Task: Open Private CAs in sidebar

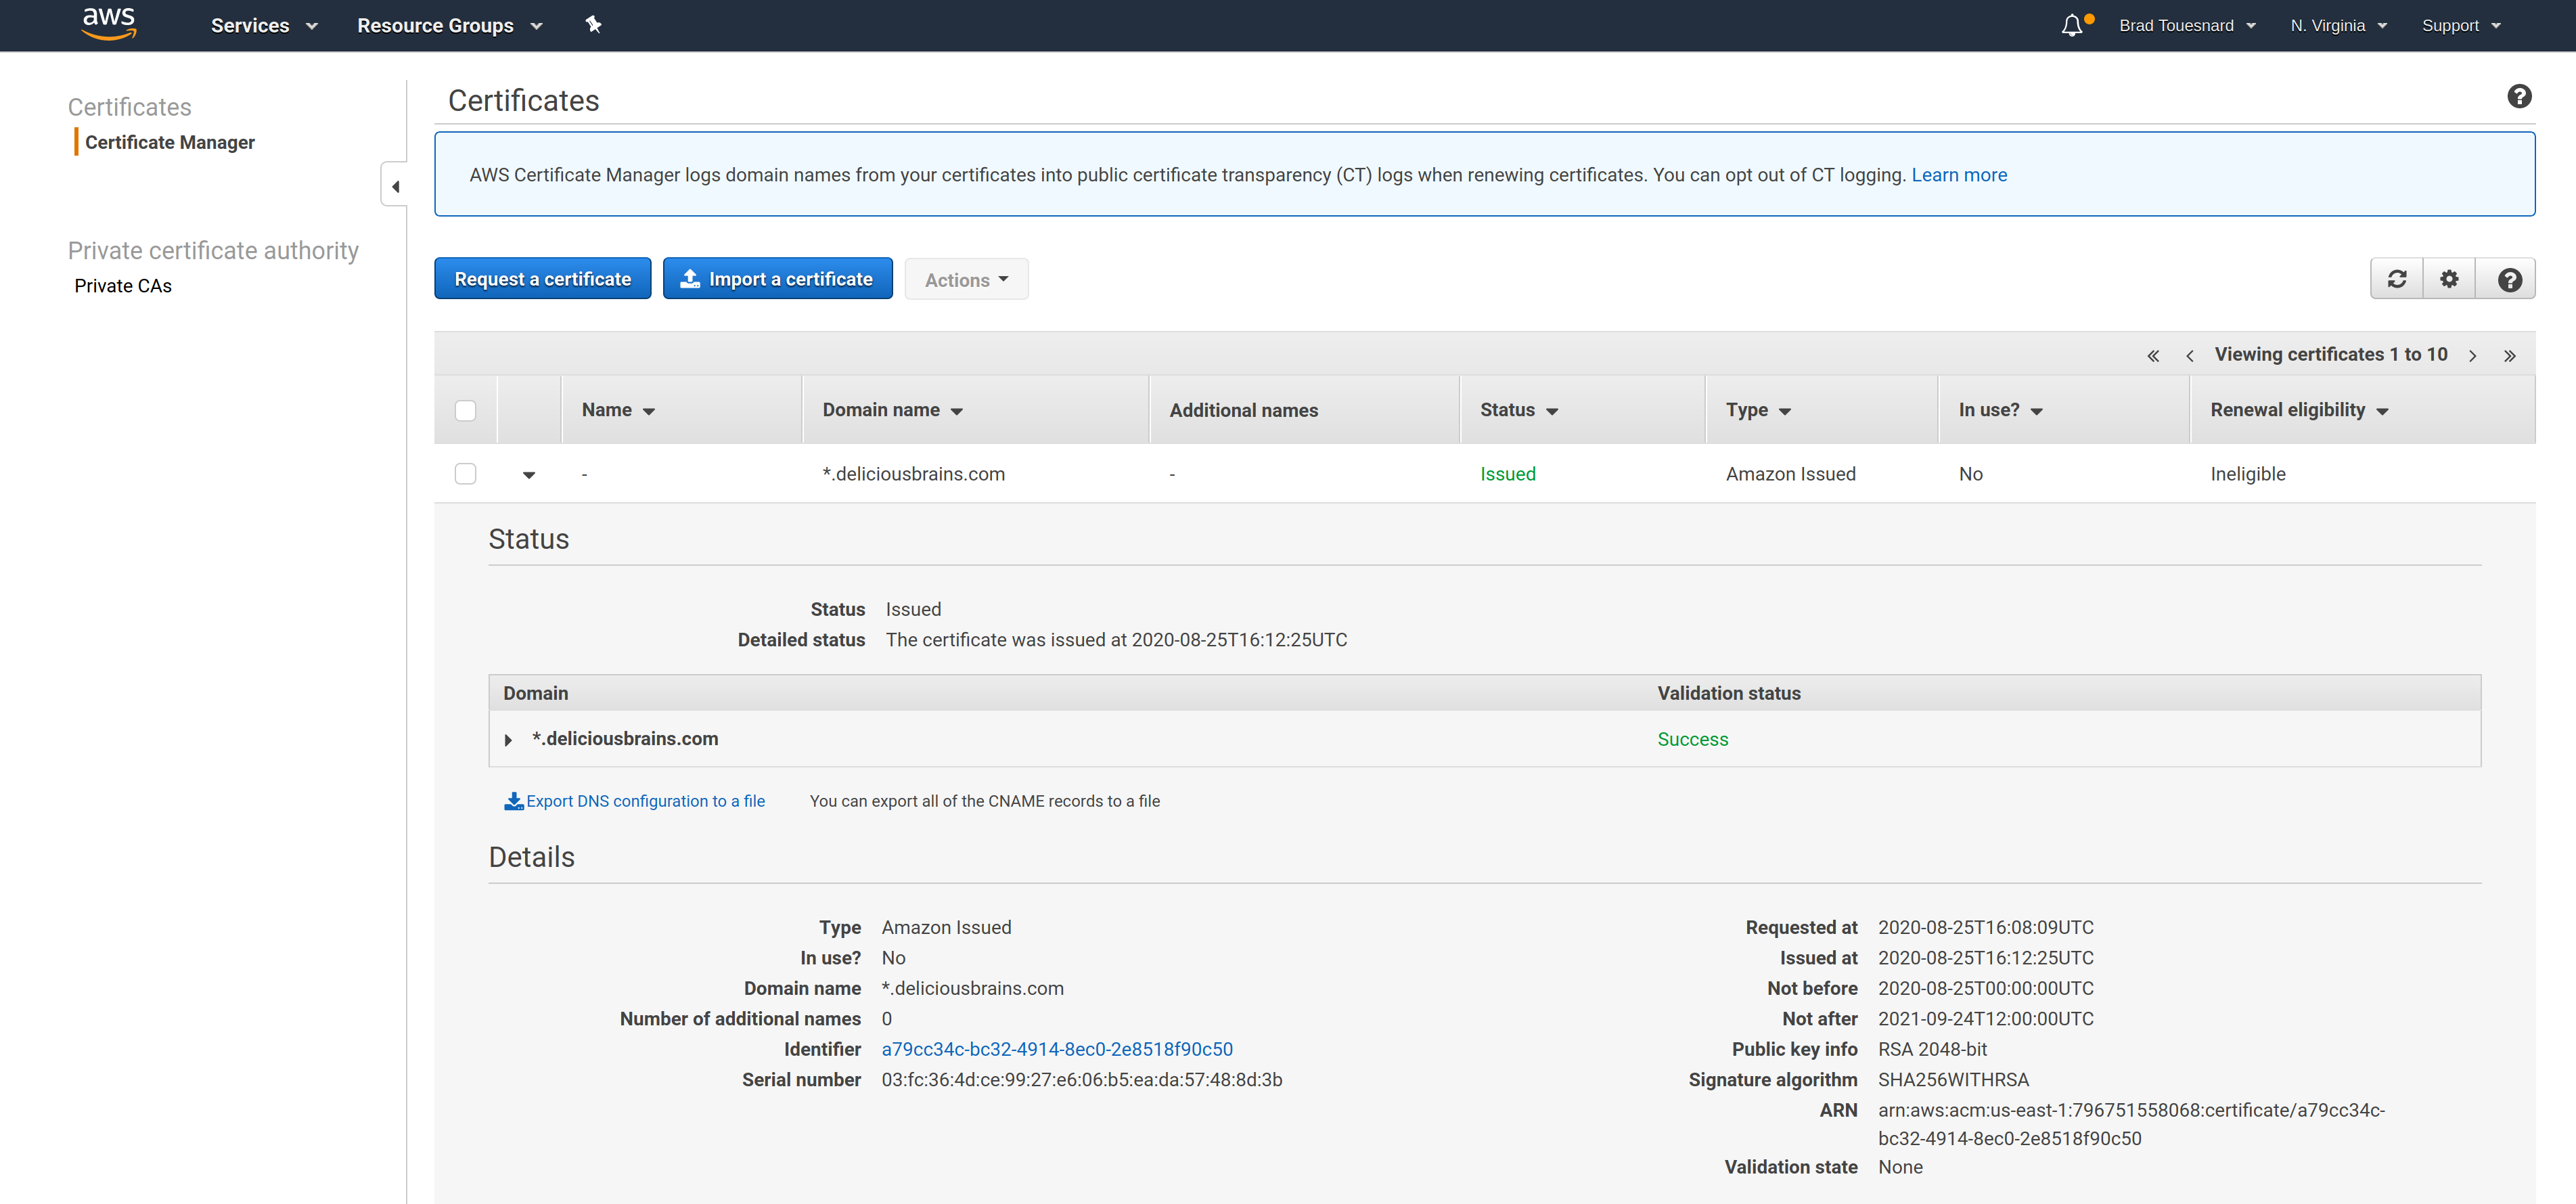Action: 123,286
